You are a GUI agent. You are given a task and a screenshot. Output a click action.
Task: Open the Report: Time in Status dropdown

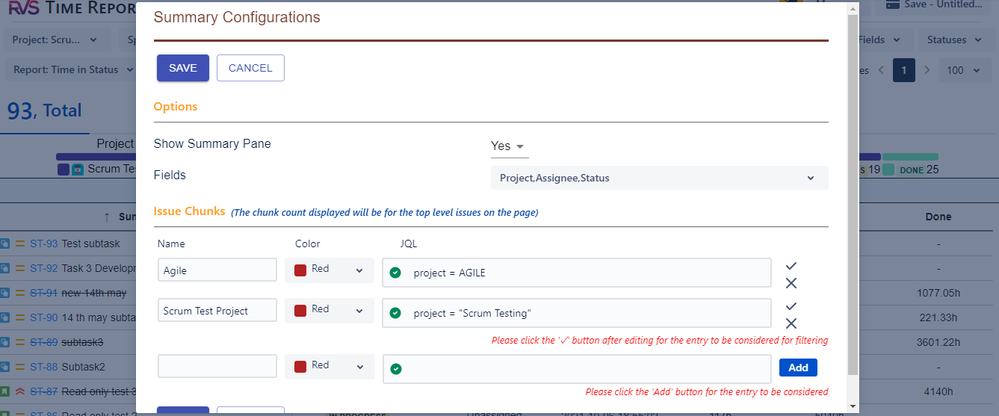tap(74, 70)
